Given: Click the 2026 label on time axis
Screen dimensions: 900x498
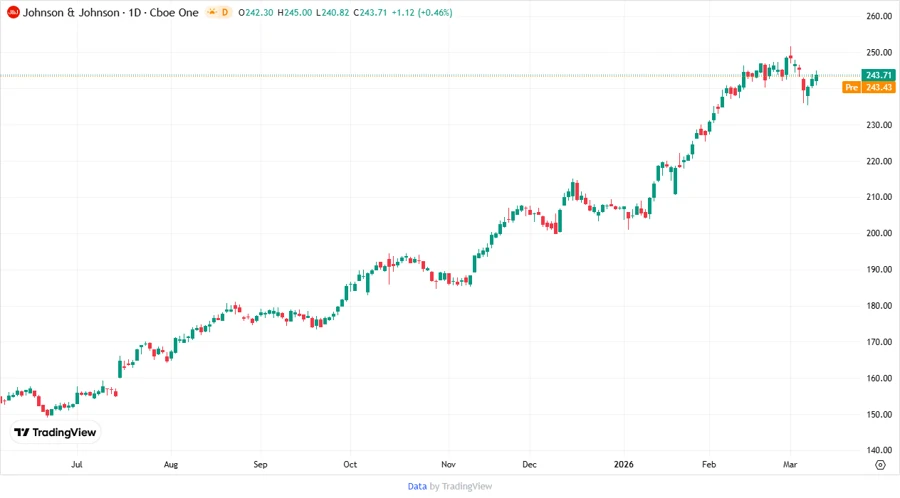Looking at the screenshot, I should tap(623, 464).
